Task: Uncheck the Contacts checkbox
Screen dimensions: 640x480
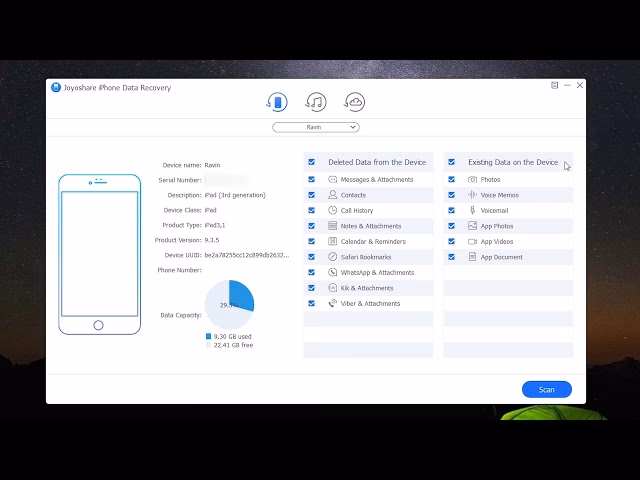Action: click(x=311, y=195)
